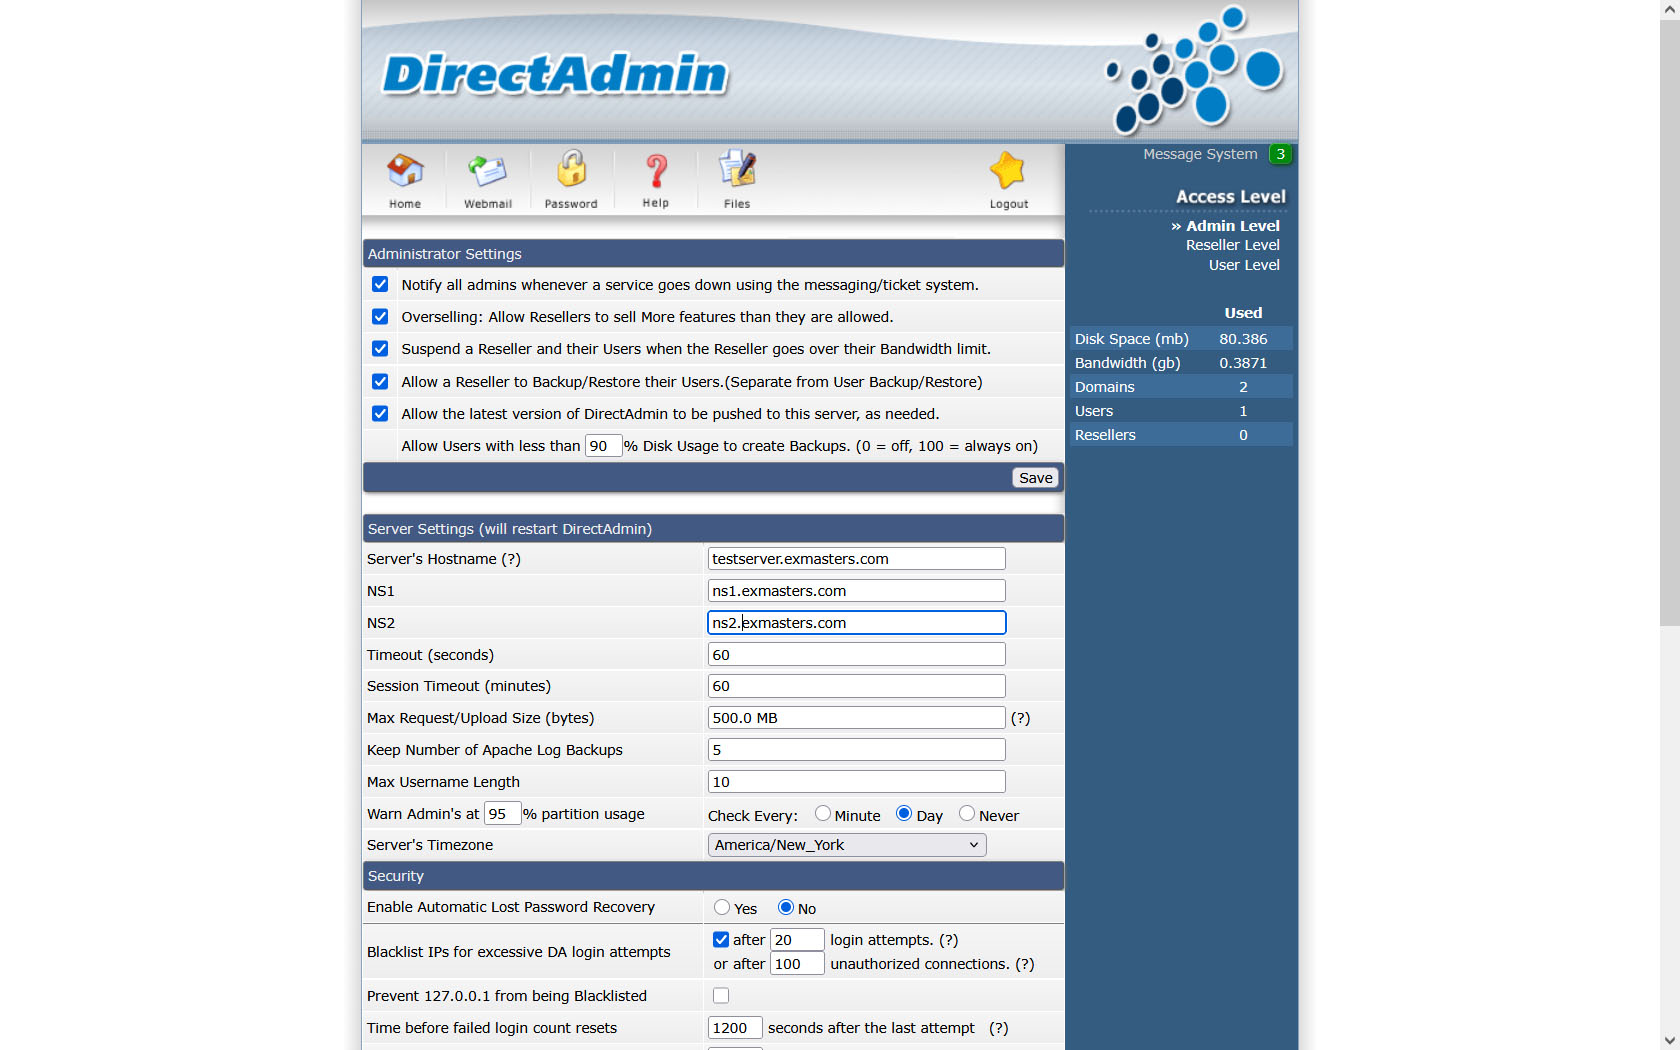Save the Administrator Settings
1680x1050 pixels.
point(1035,478)
